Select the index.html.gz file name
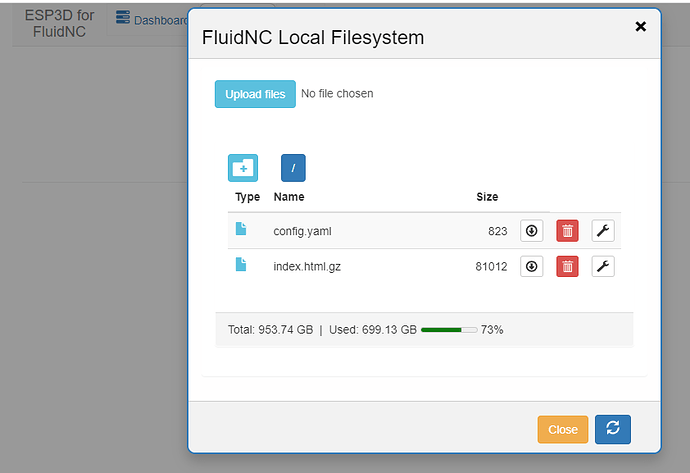Screen dimensions: 690x473 [307, 267]
